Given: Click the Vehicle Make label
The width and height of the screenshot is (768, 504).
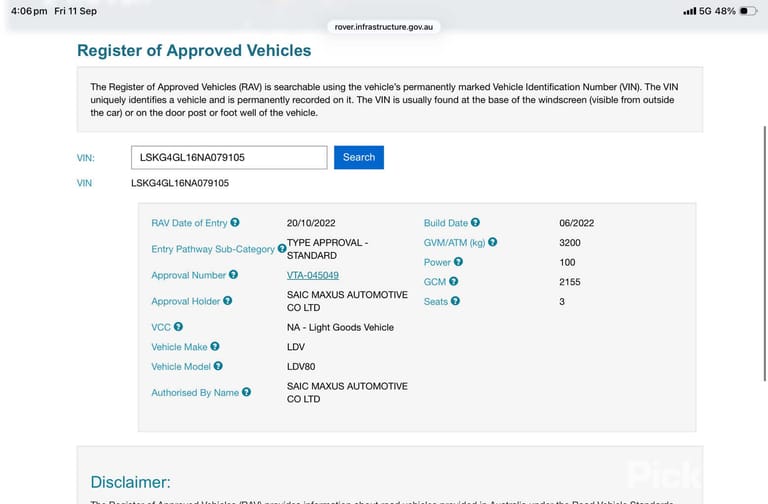Looking at the screenshot, I should coord(179,347).
